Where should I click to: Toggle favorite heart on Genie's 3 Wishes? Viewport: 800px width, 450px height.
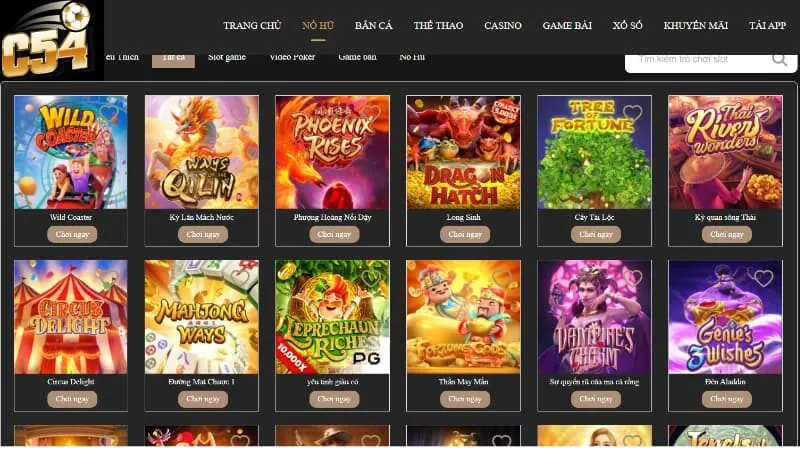763,278
